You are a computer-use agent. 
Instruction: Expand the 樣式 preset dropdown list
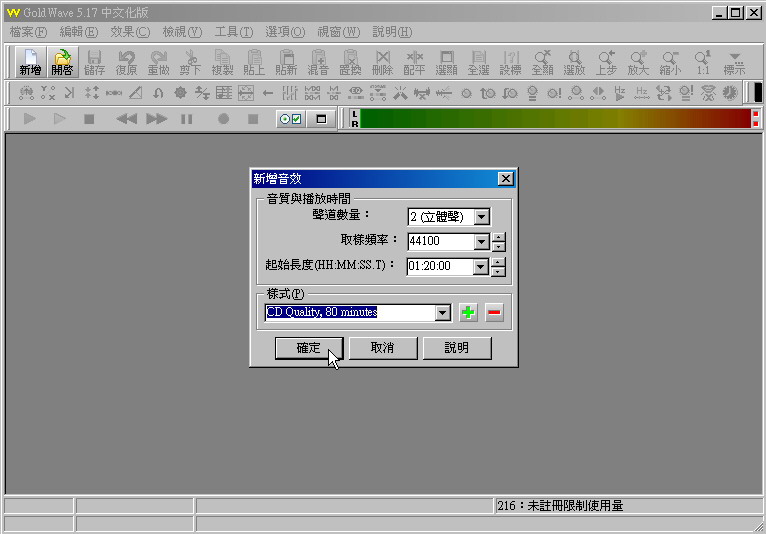(x=443, y=313)
